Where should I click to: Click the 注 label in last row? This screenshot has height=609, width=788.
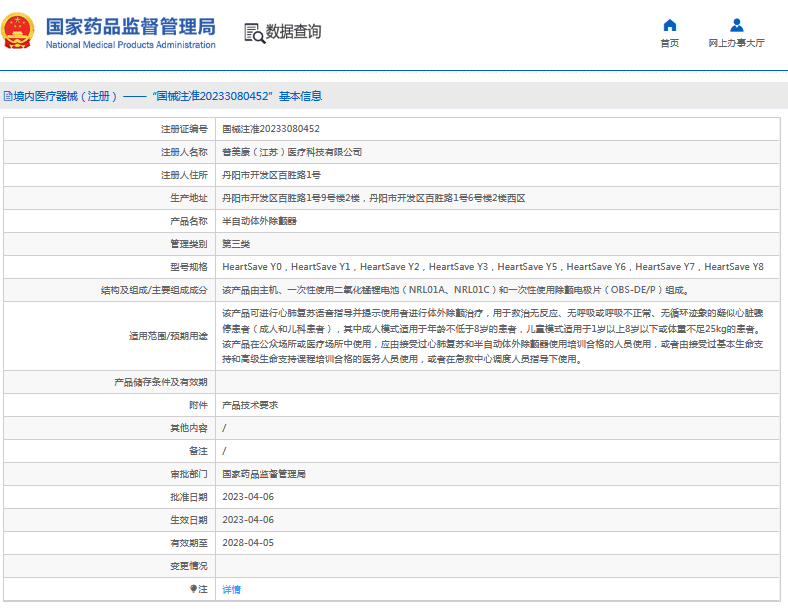[203, 589]
